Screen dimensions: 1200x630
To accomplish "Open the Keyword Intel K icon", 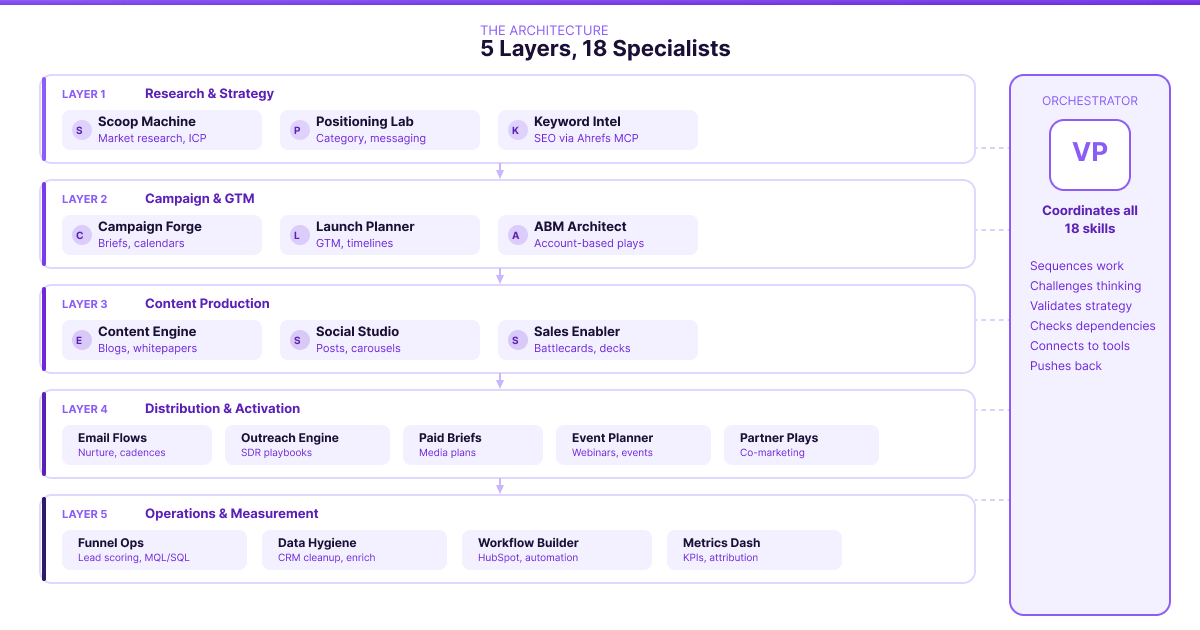I will coord(515,130).
